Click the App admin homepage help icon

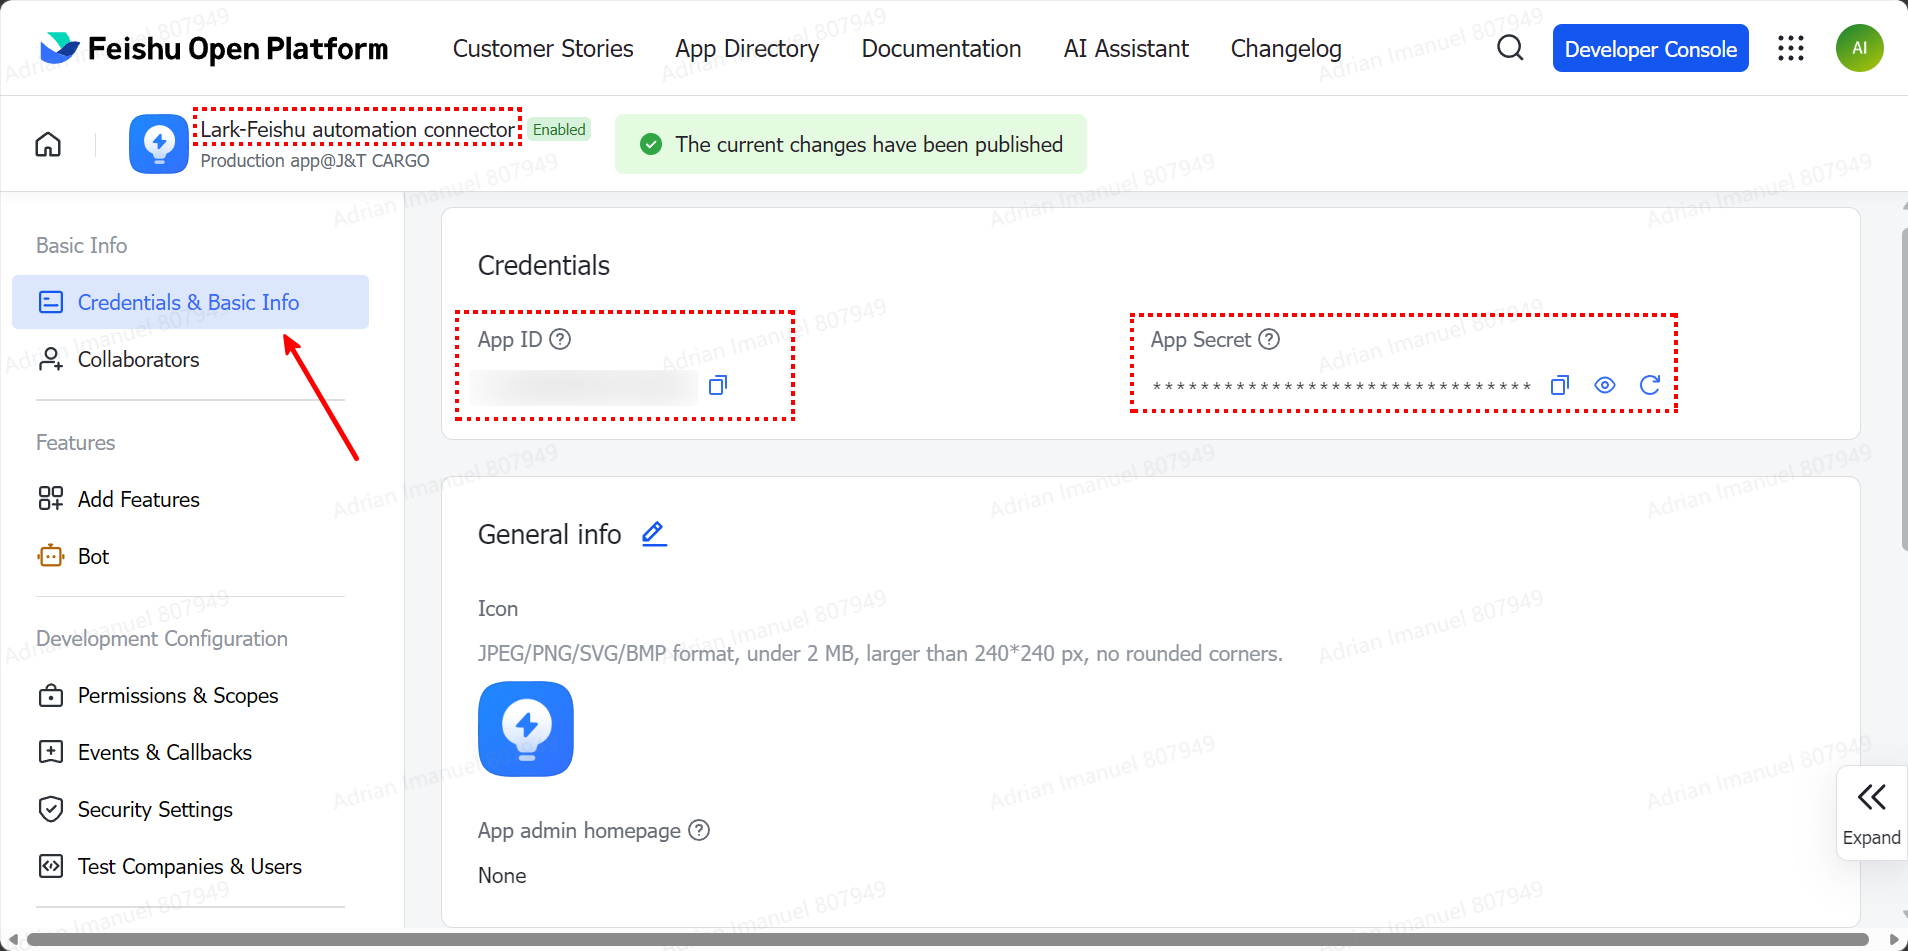click(700, 830)
